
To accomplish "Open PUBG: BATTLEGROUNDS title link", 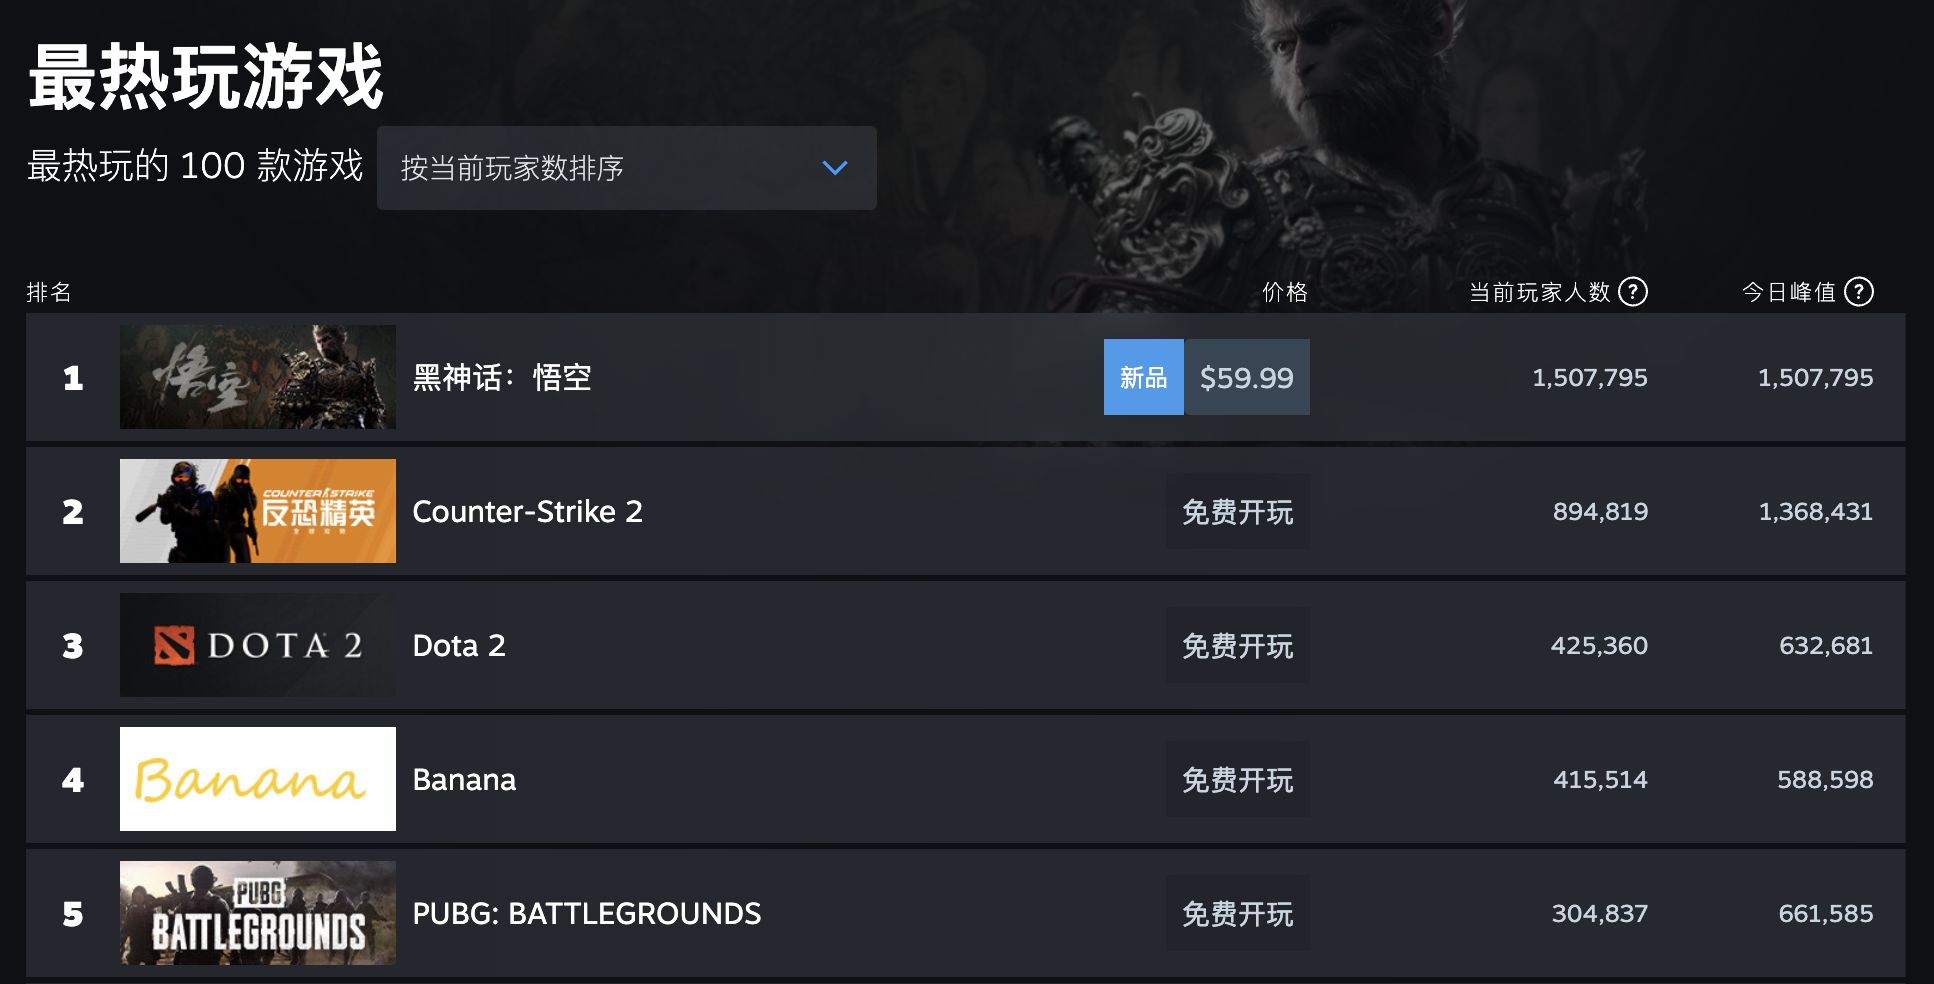I will point(586,914).
